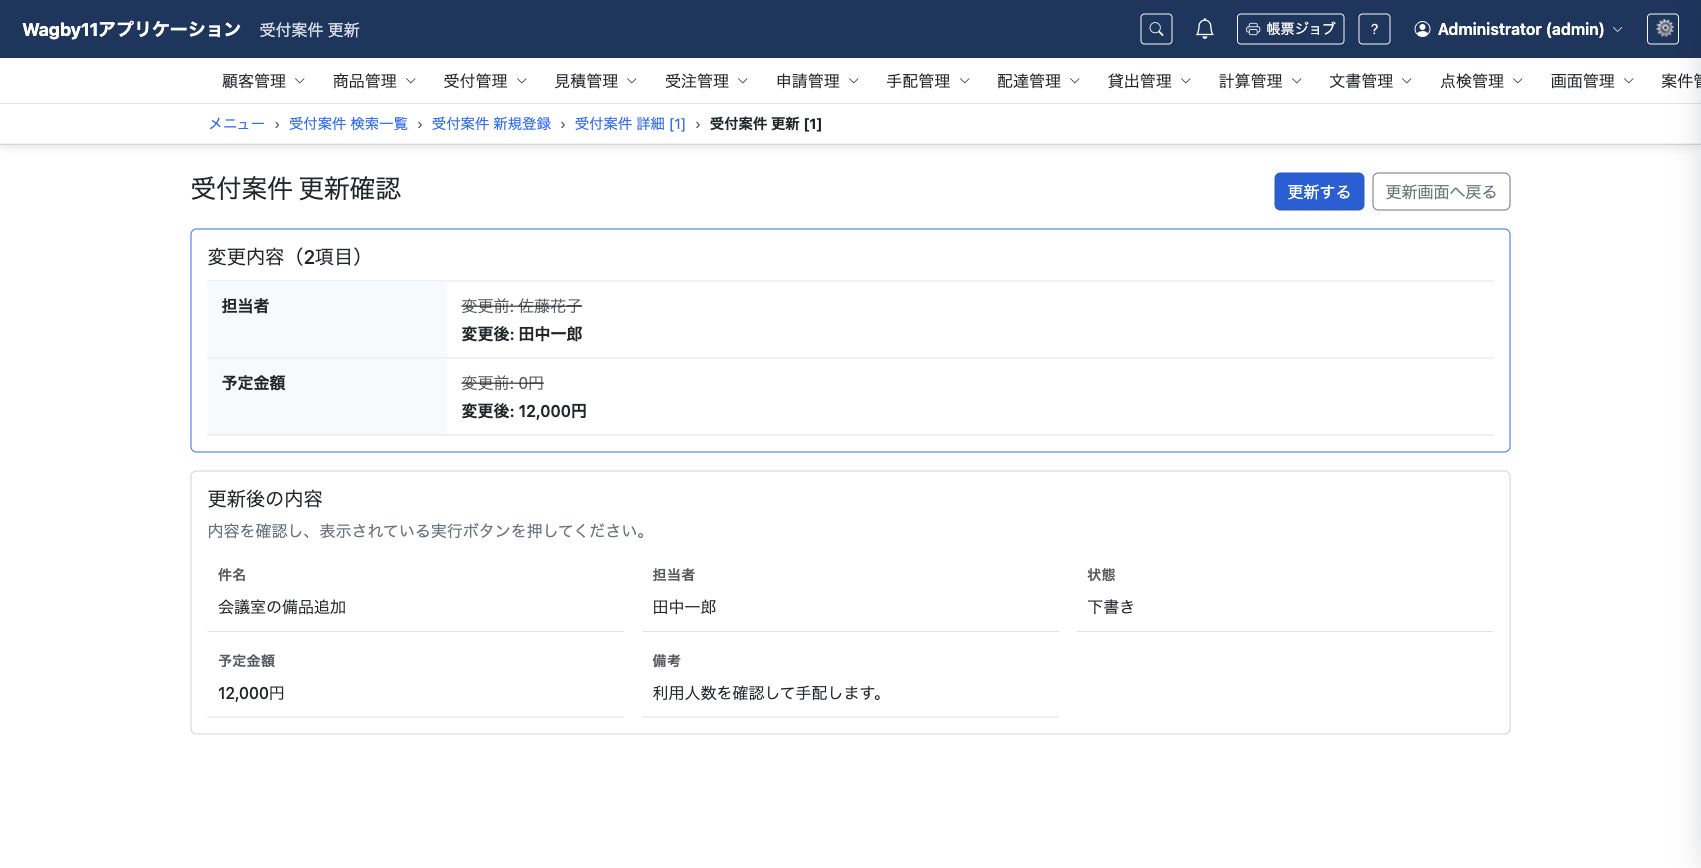Viewport: 1701px width, 868px height.
Task: Click the 変更内容（2項目）heading
Action: tap(288, 257)
